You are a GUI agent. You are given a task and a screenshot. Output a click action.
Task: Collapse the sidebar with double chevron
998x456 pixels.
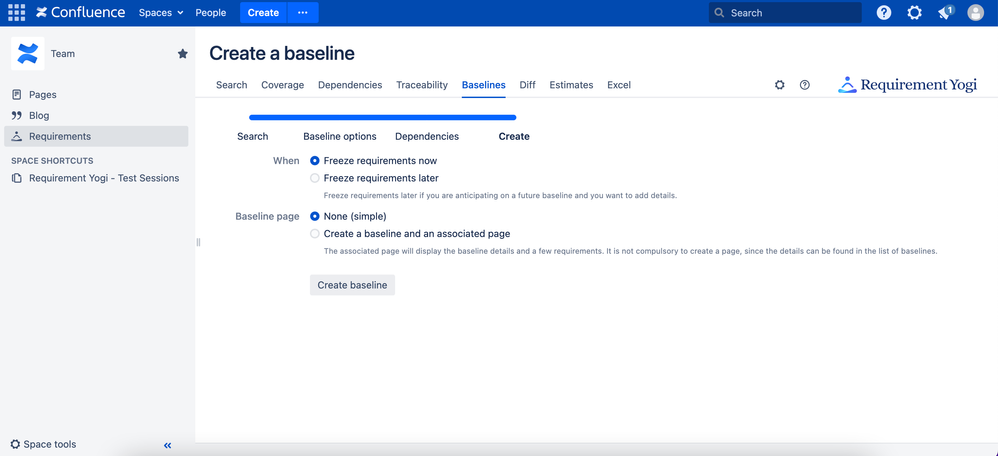168,445
